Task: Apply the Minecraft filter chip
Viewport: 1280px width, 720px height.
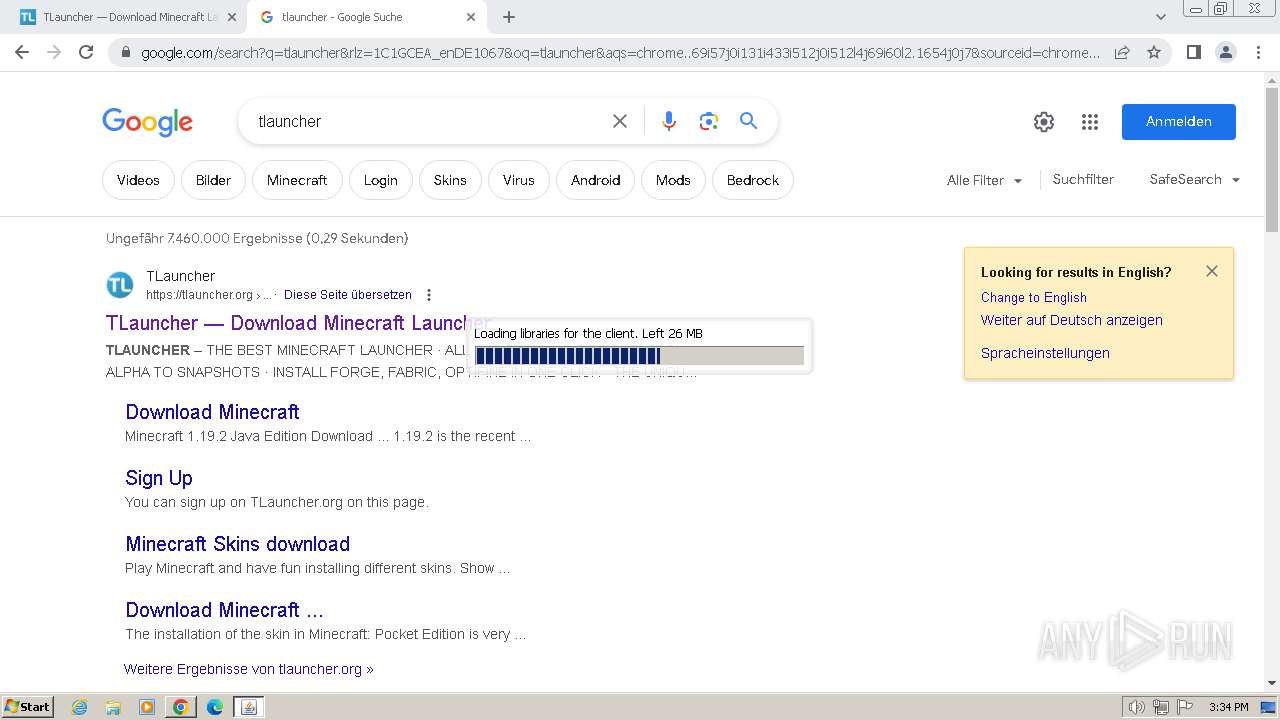Action: coord(297,180)
